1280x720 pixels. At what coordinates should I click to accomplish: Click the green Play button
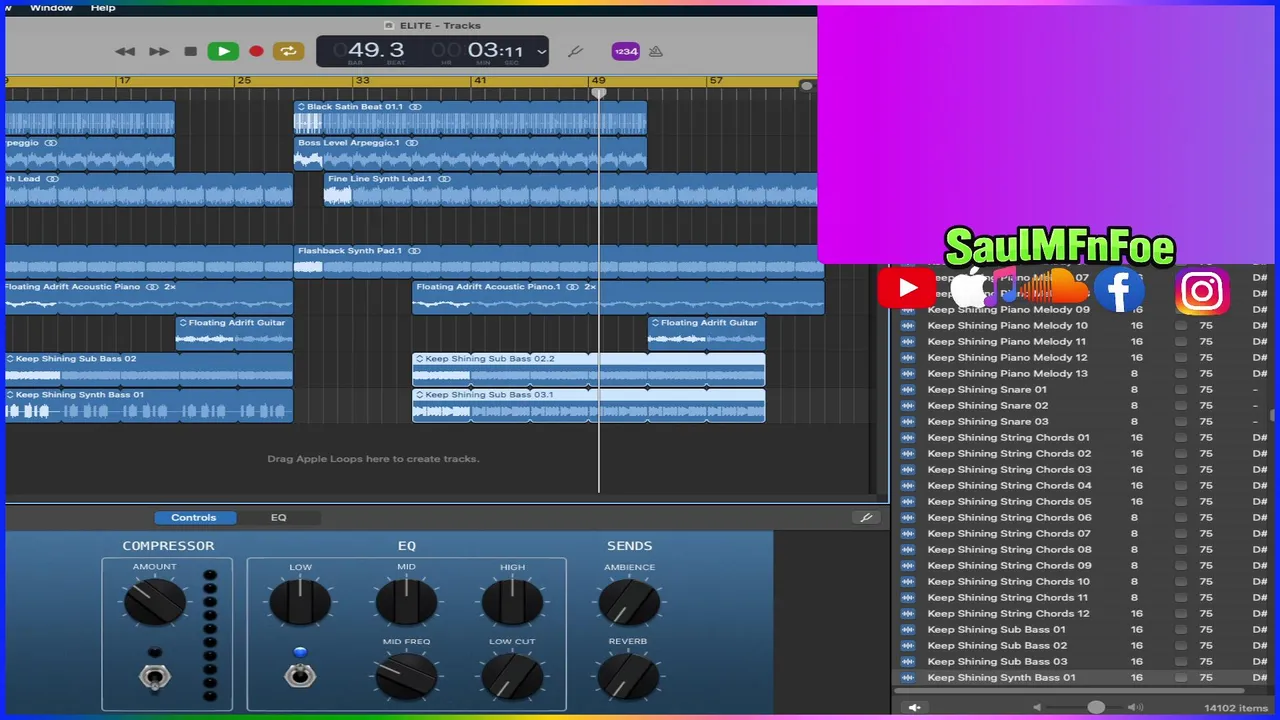[223, 52]
